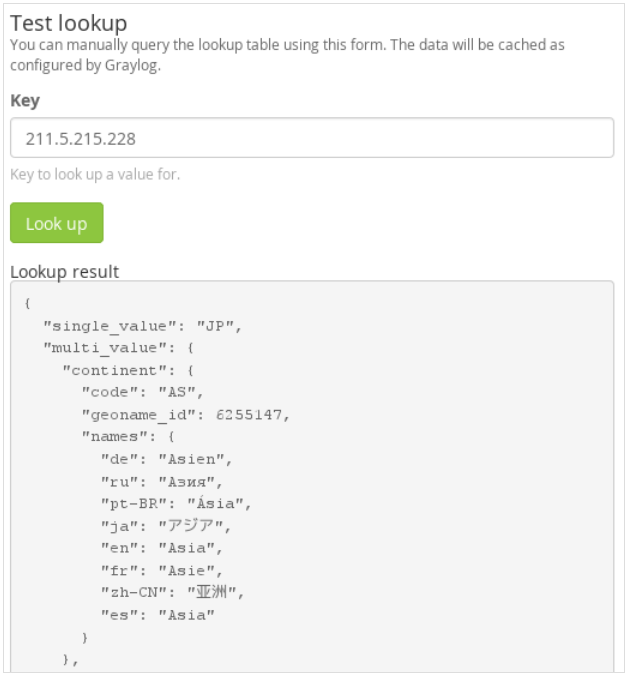
Task: Click the "pt-BR": "Ásia" entry
Action: click(181, 503)
